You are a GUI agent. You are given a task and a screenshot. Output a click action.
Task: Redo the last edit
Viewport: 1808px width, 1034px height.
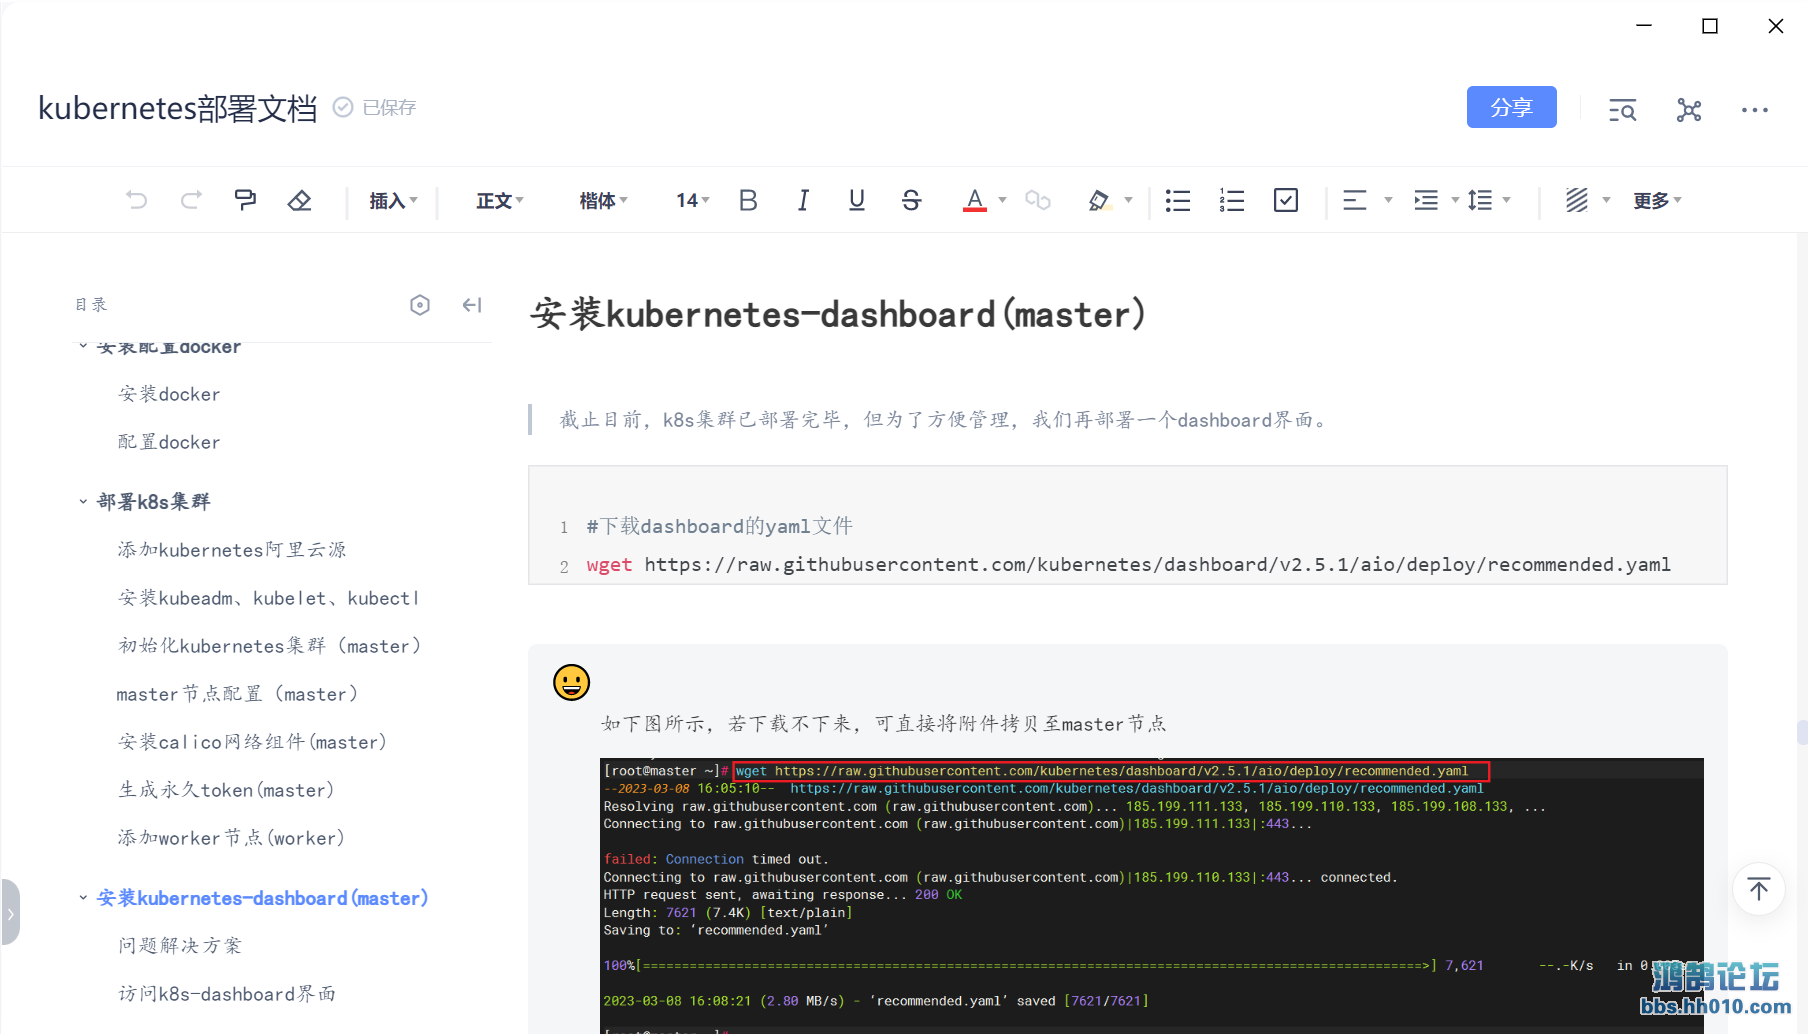click(191, 200)
